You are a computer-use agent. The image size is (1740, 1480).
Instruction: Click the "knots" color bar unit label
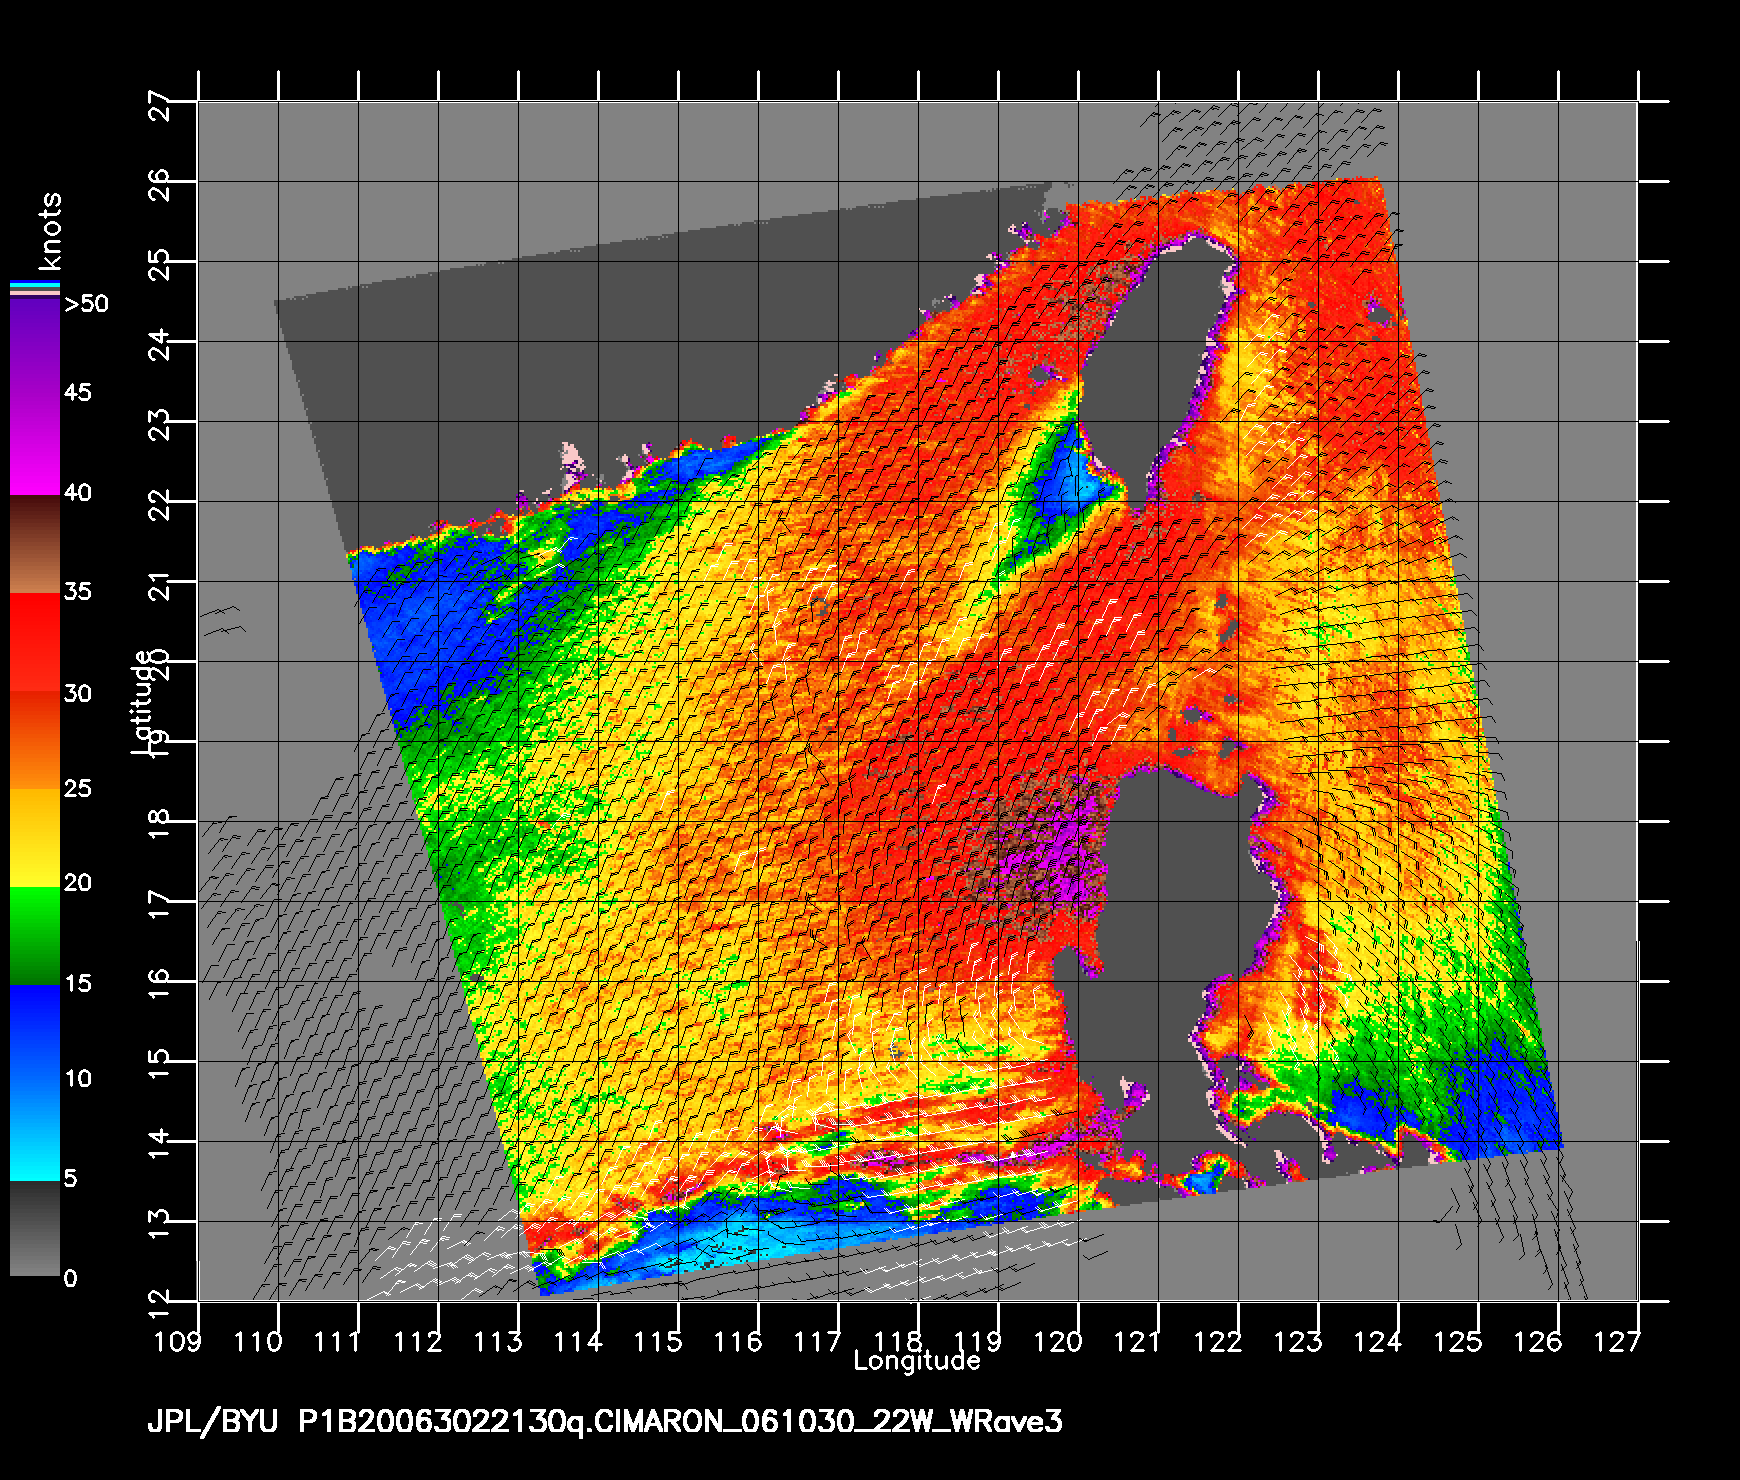click(49, 231)
